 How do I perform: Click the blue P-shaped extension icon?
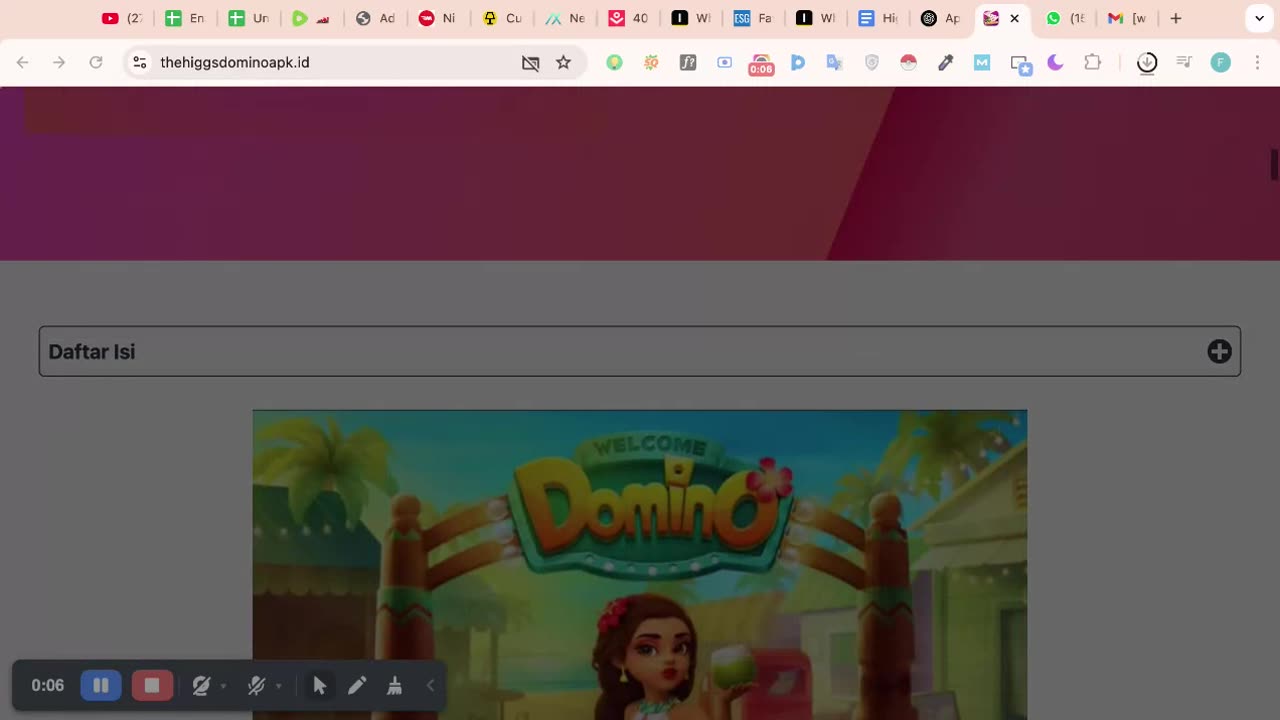tap(798, 62)
